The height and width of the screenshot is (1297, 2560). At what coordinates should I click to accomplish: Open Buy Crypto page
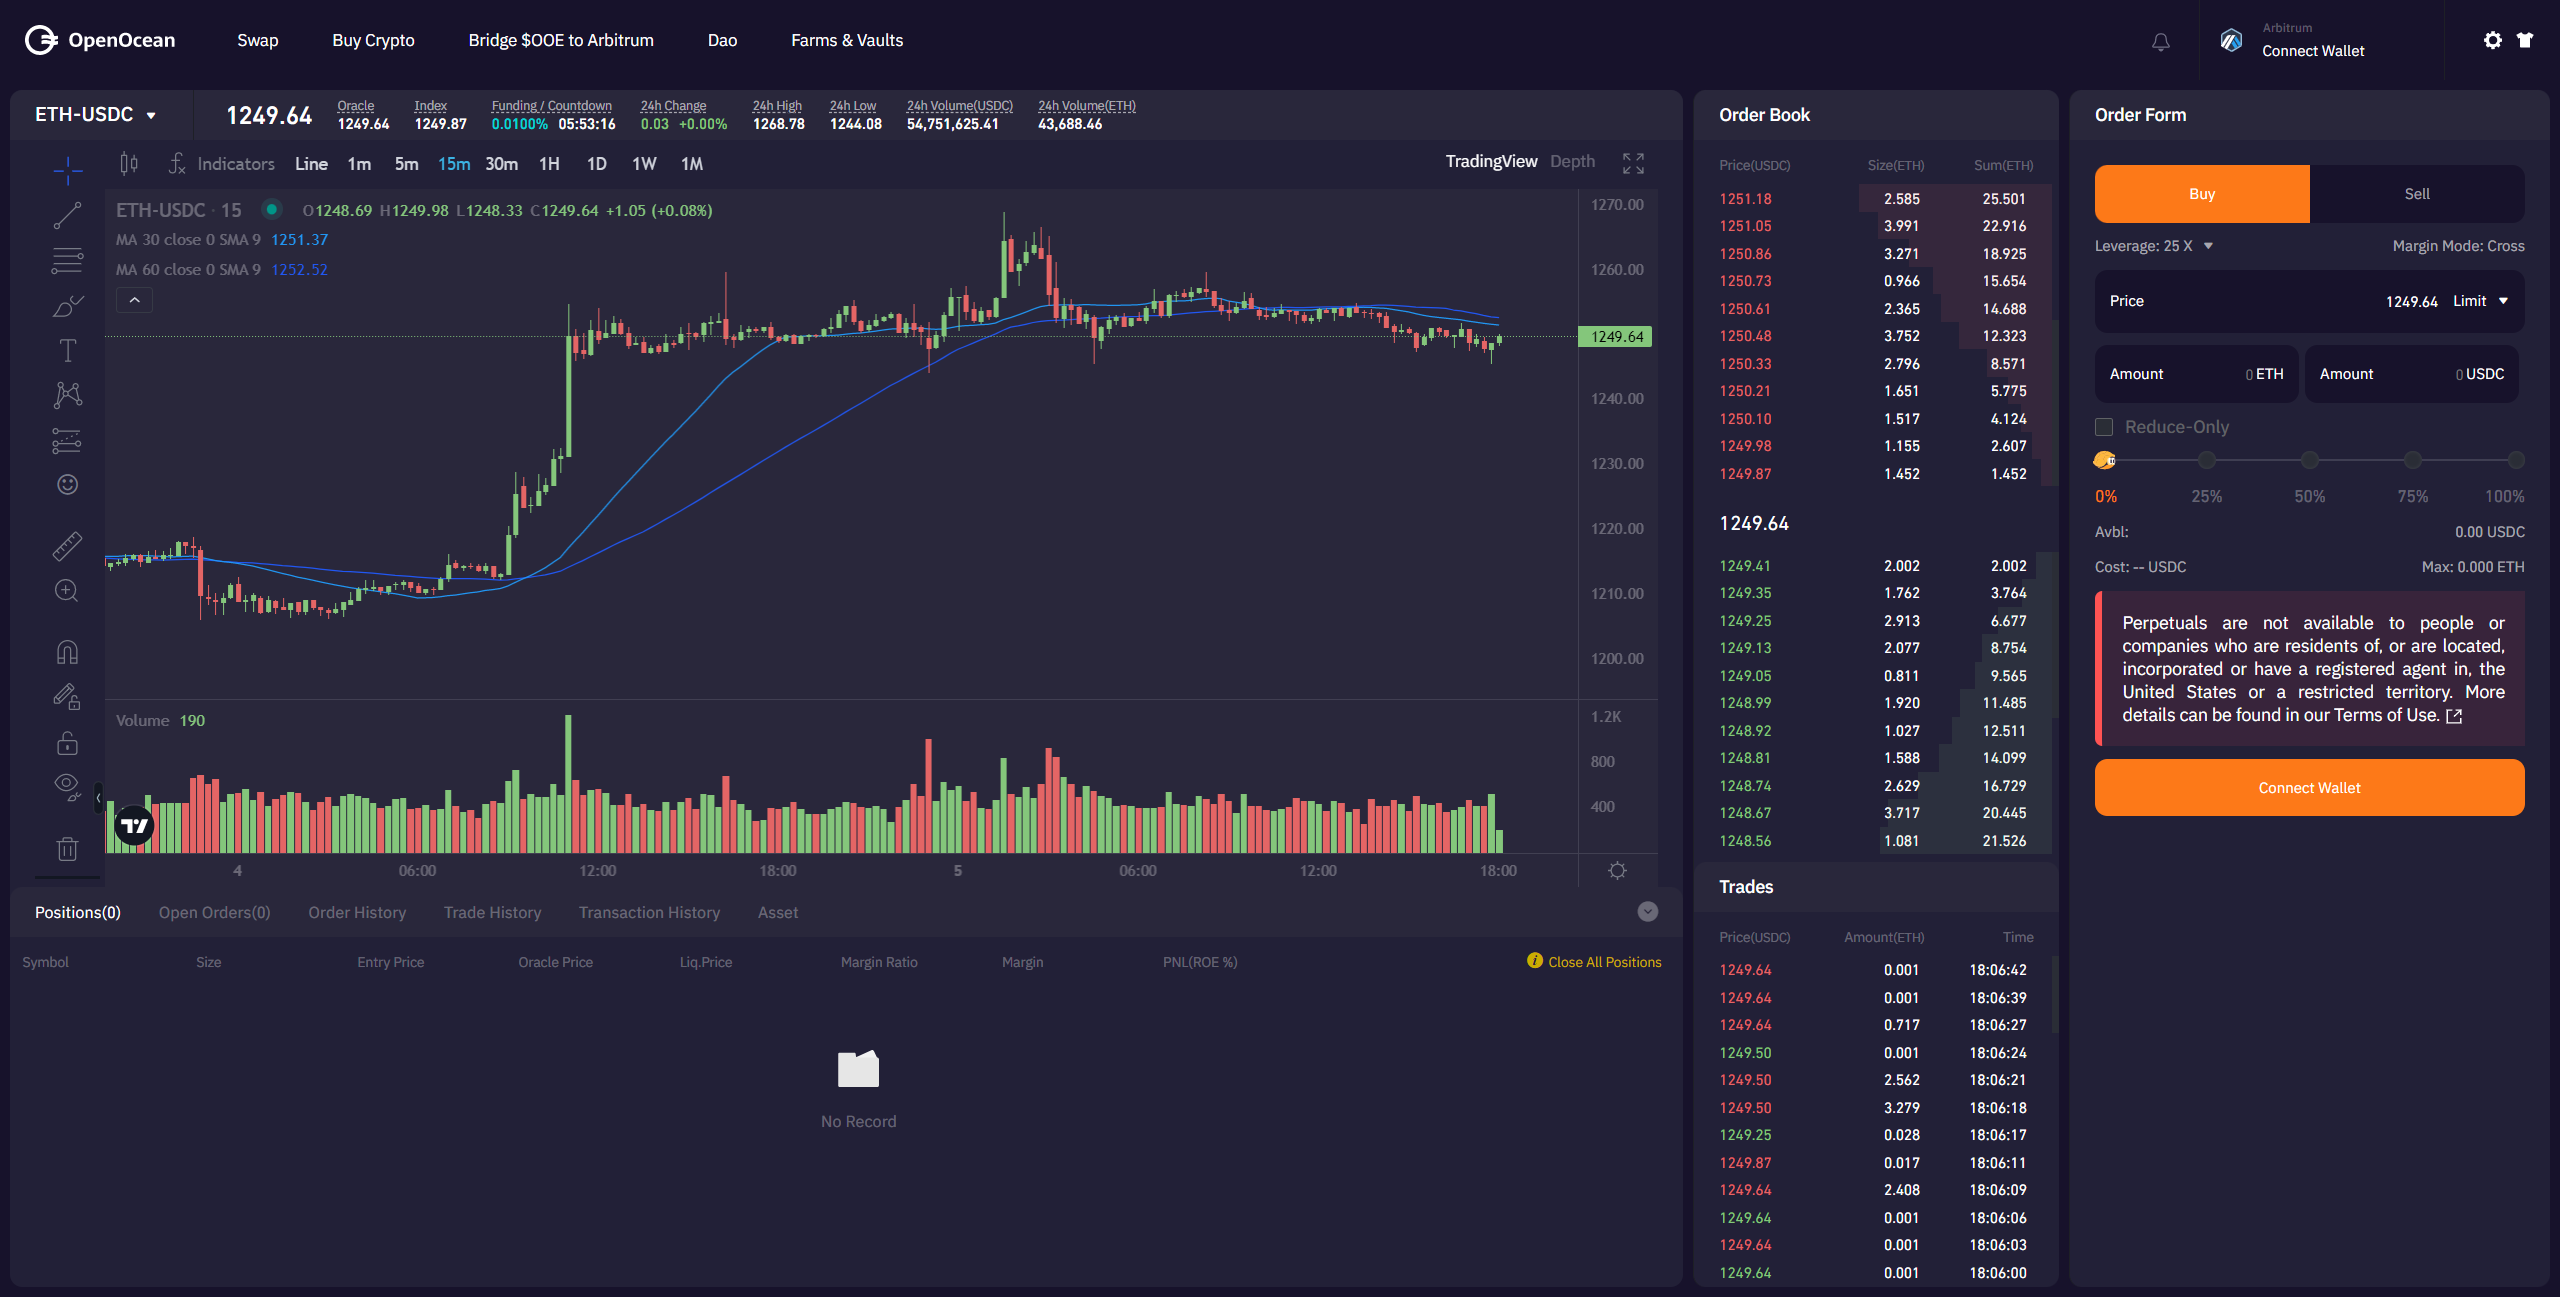(x=373, y=40)
